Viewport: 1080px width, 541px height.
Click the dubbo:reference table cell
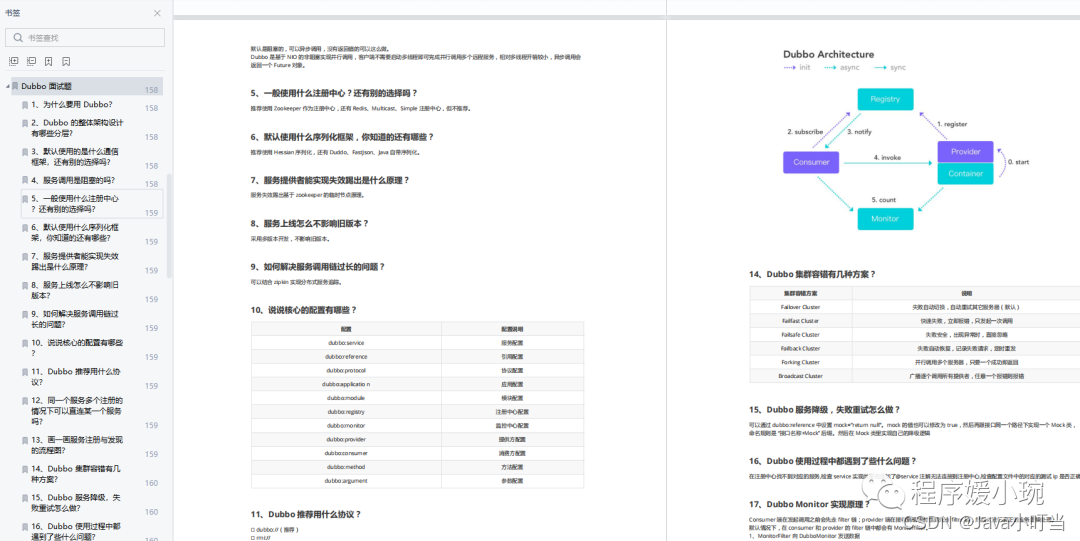point(346,356)
